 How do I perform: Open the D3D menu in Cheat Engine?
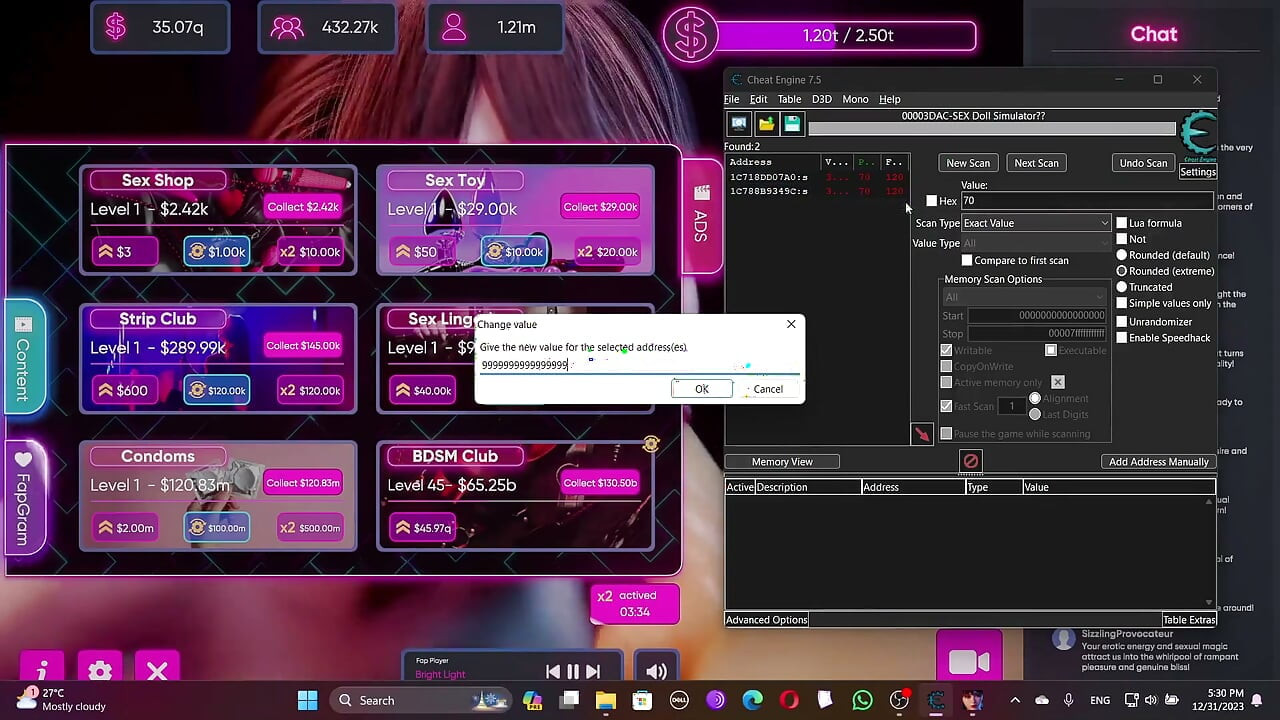(x=822, y=99)
